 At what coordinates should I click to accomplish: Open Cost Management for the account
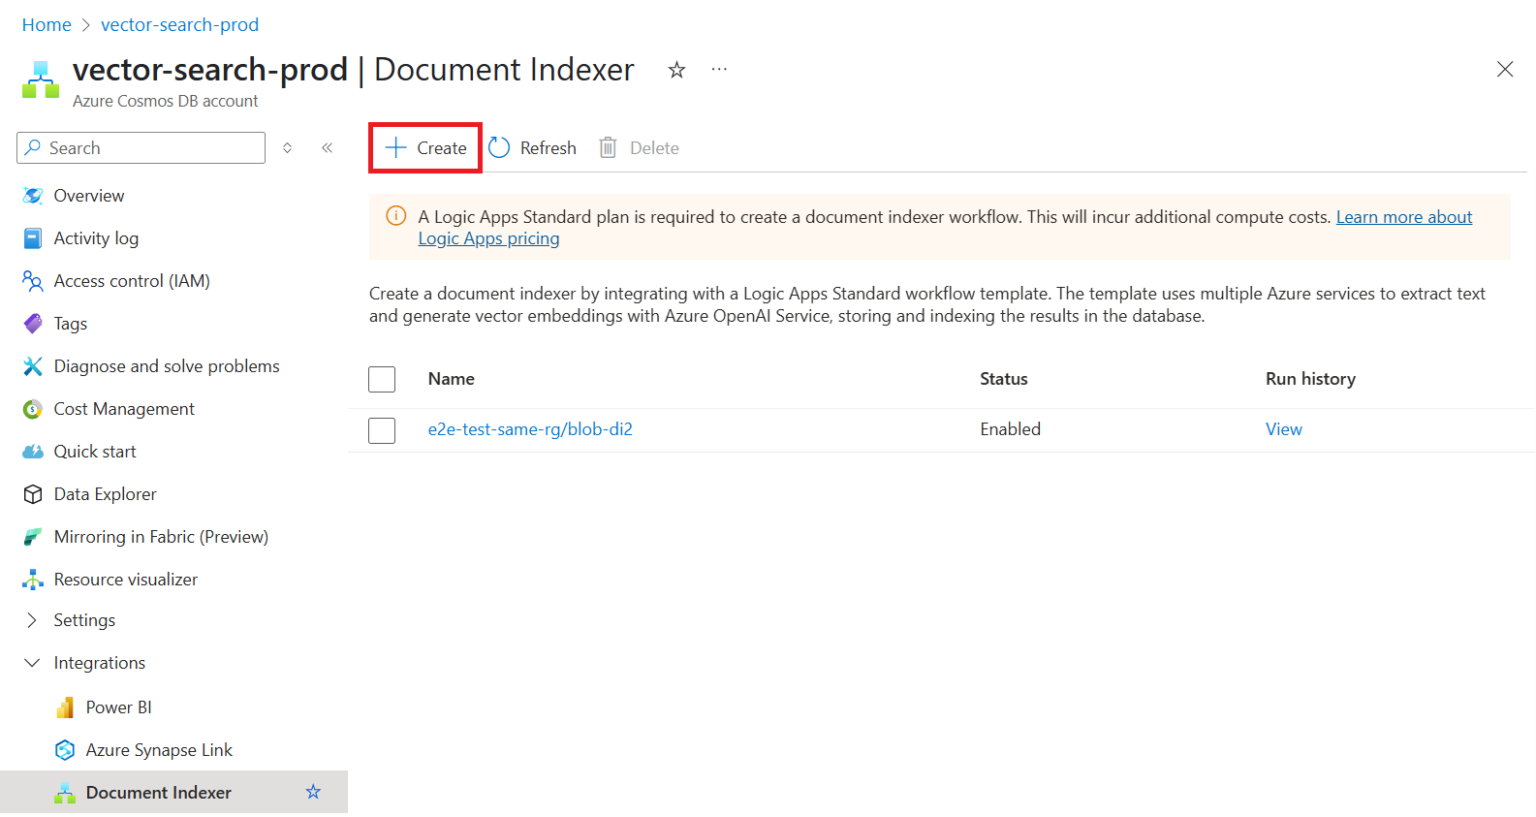pyautogui.click(x=123, y=408)
